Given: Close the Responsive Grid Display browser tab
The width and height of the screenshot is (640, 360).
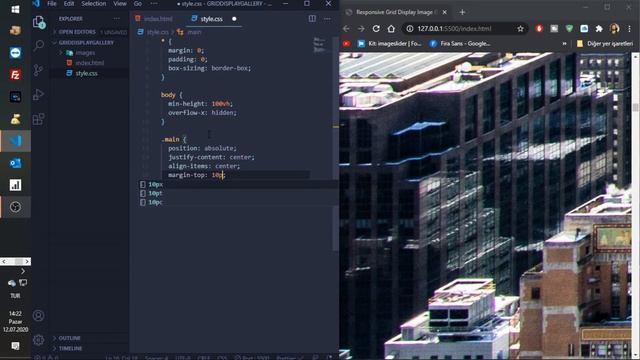Looking at the screenshot, I should click(444, 12).
